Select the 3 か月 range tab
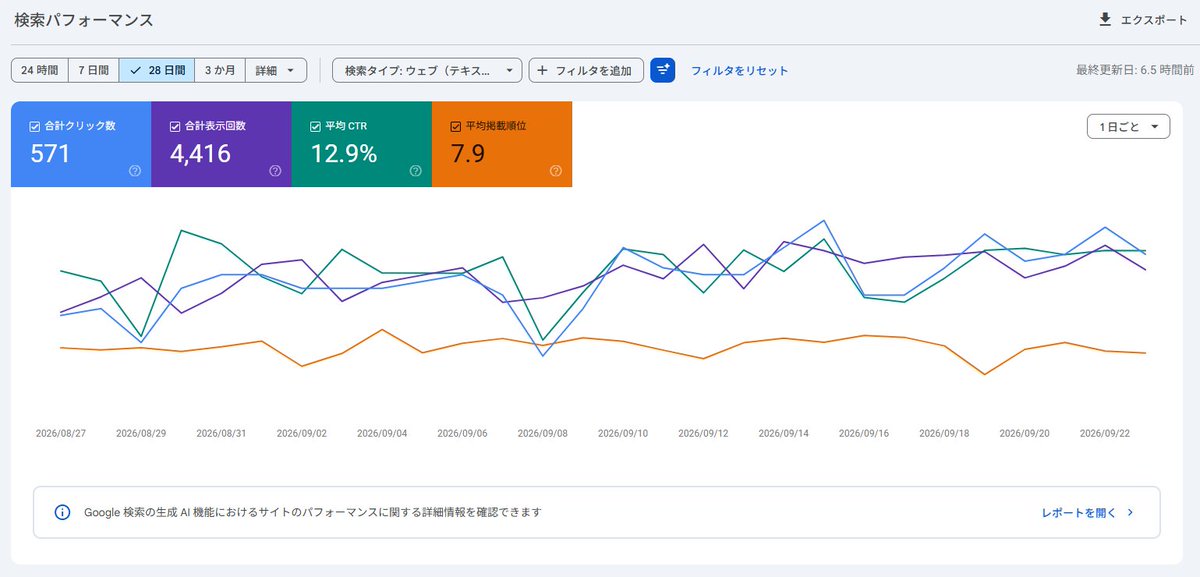Screen dimensions: 1200x577 [x=219, y=70]
